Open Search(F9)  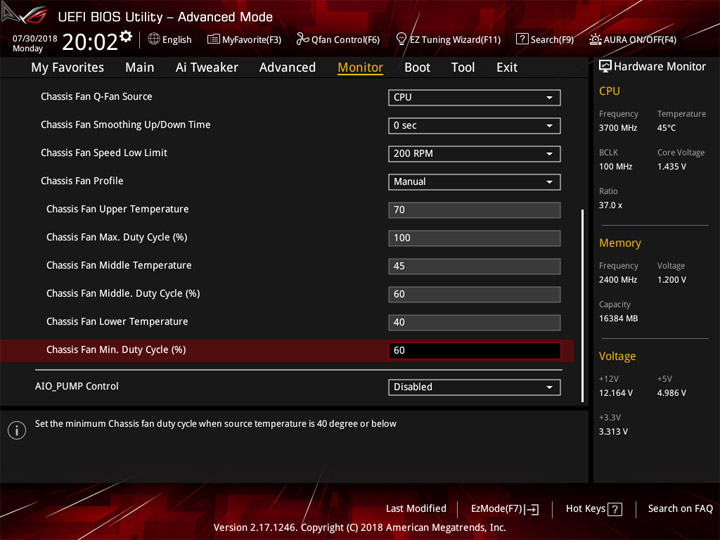pos(545,39)
